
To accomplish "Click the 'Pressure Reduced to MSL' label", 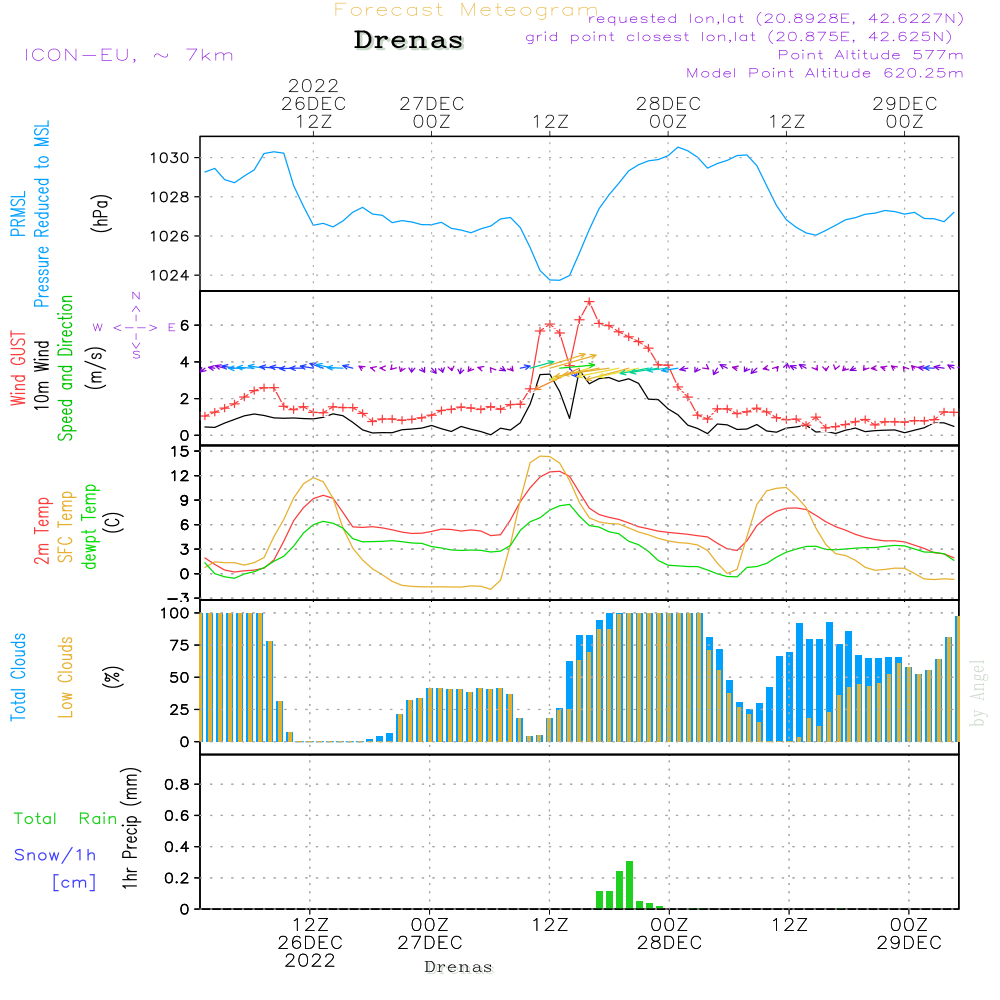I will [41, 214].
